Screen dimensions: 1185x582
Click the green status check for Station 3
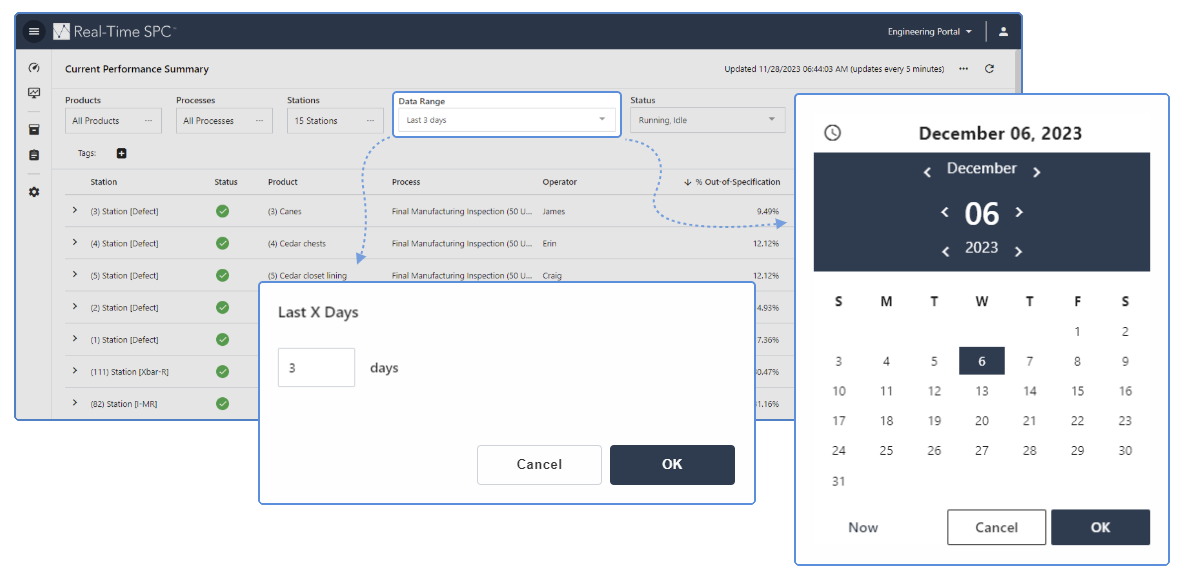pos(222,211)
